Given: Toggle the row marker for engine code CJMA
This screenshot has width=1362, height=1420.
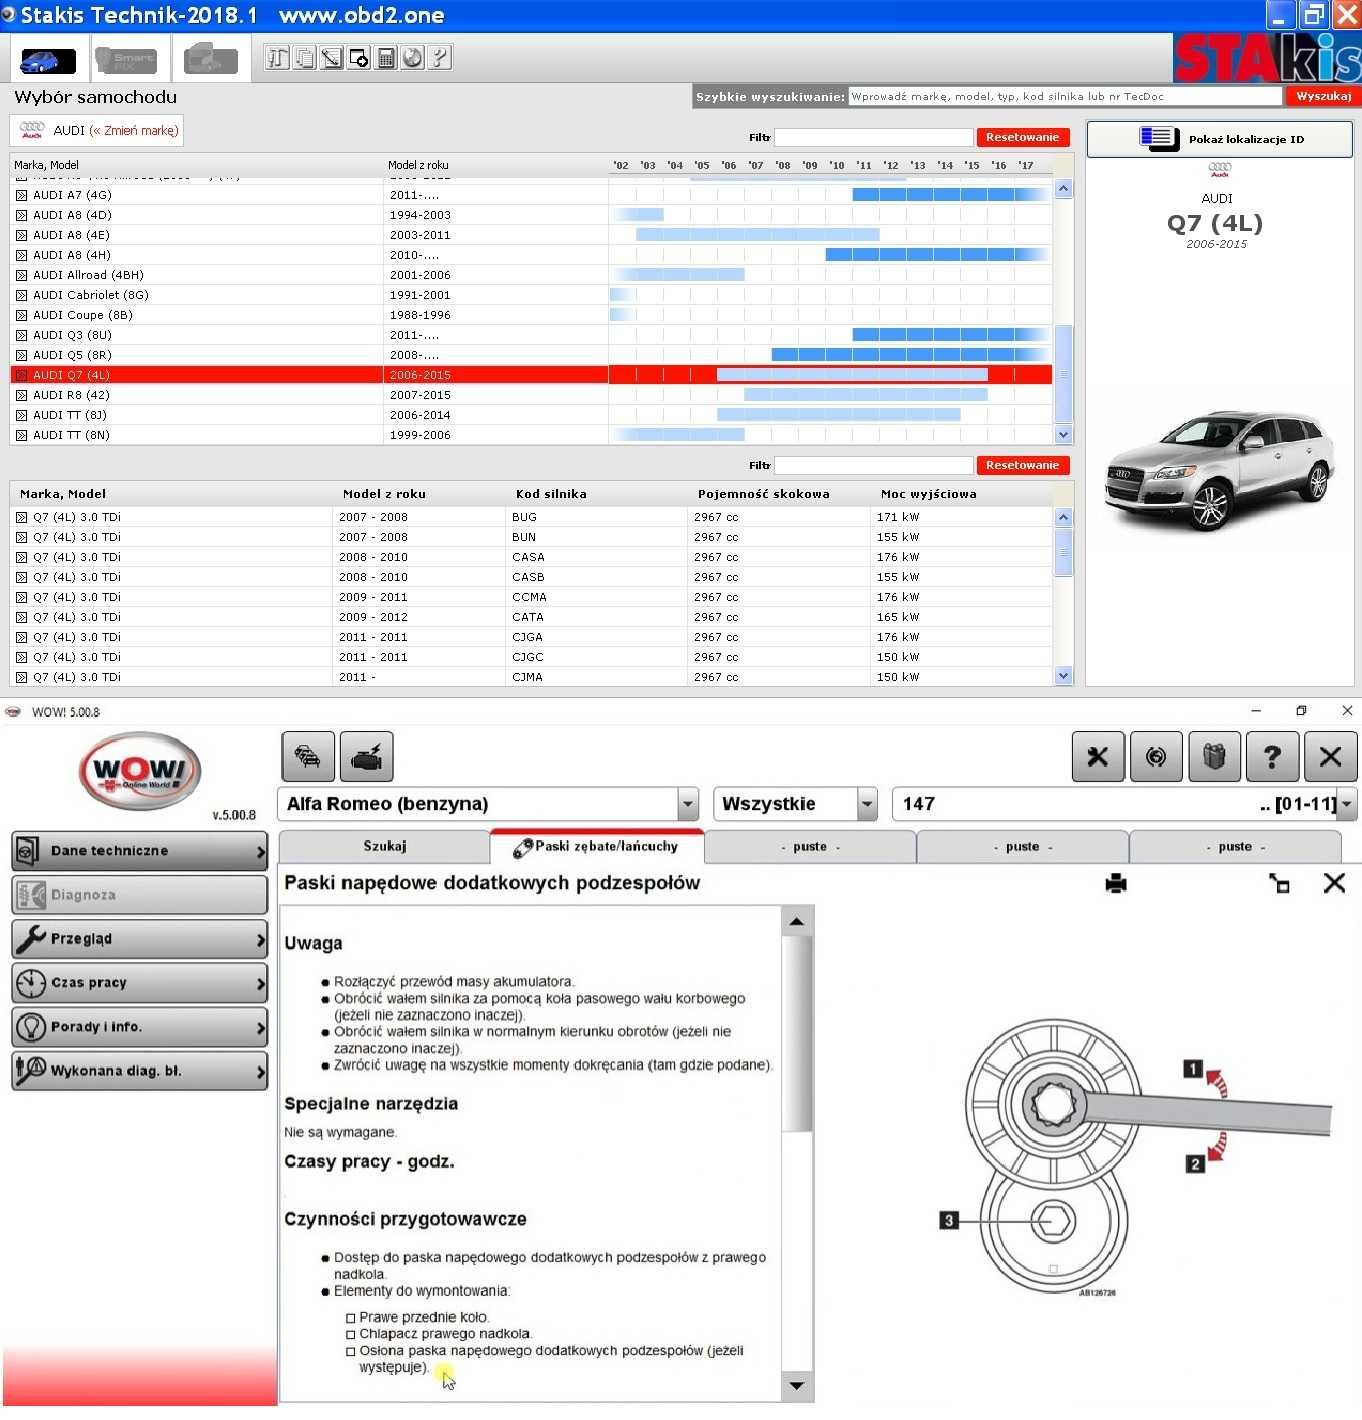Looking at the screenshot, I should coord(21,677).
